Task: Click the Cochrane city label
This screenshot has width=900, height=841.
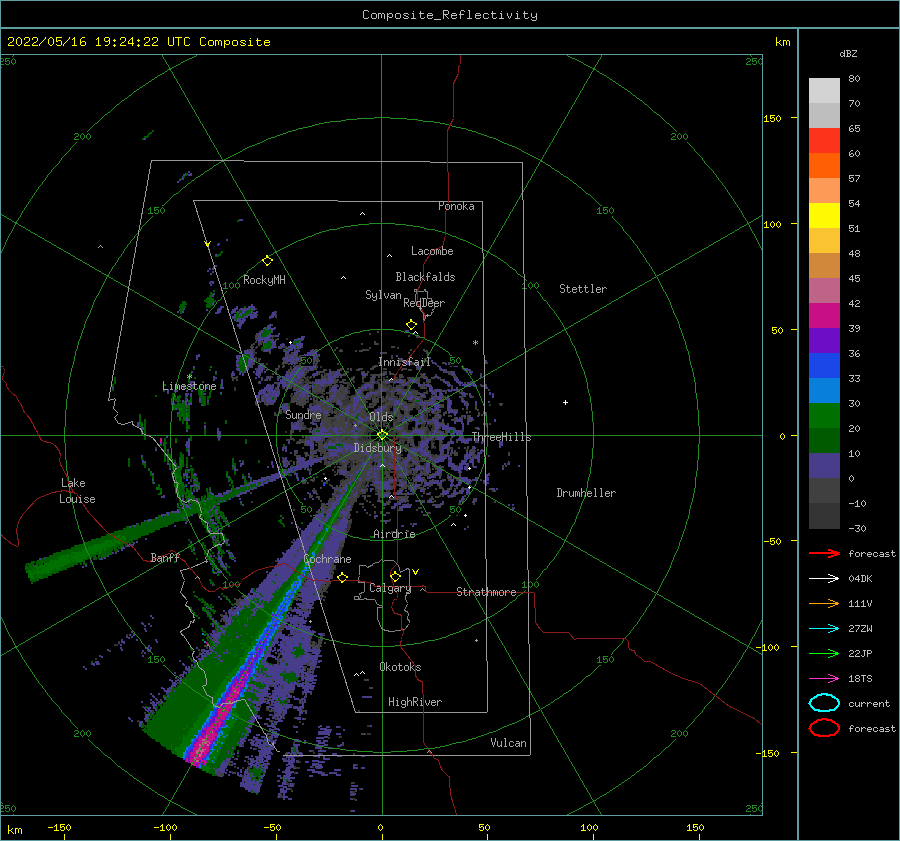Action: tap(327, 559)
